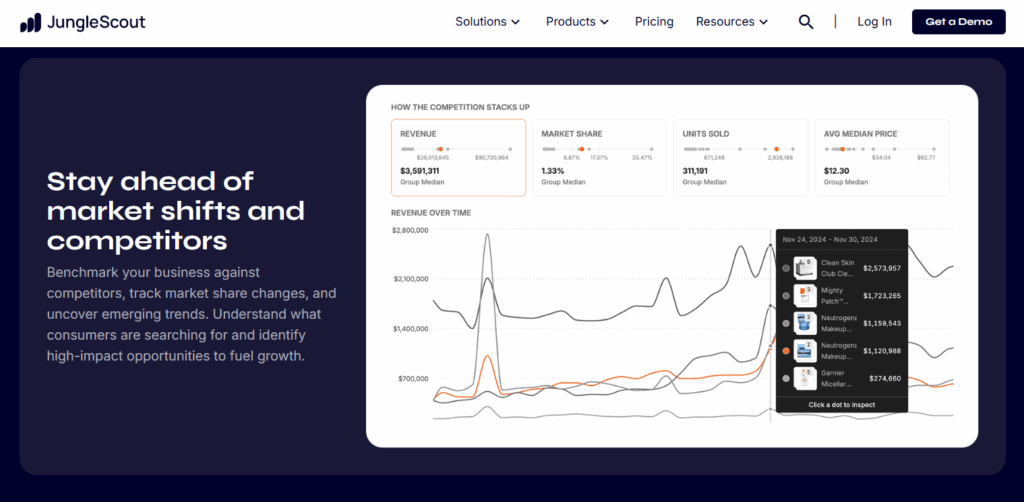Click the Get a Demo button
Screen dimensions: 1024x502
pyautogui.click(x=959, y=22)
